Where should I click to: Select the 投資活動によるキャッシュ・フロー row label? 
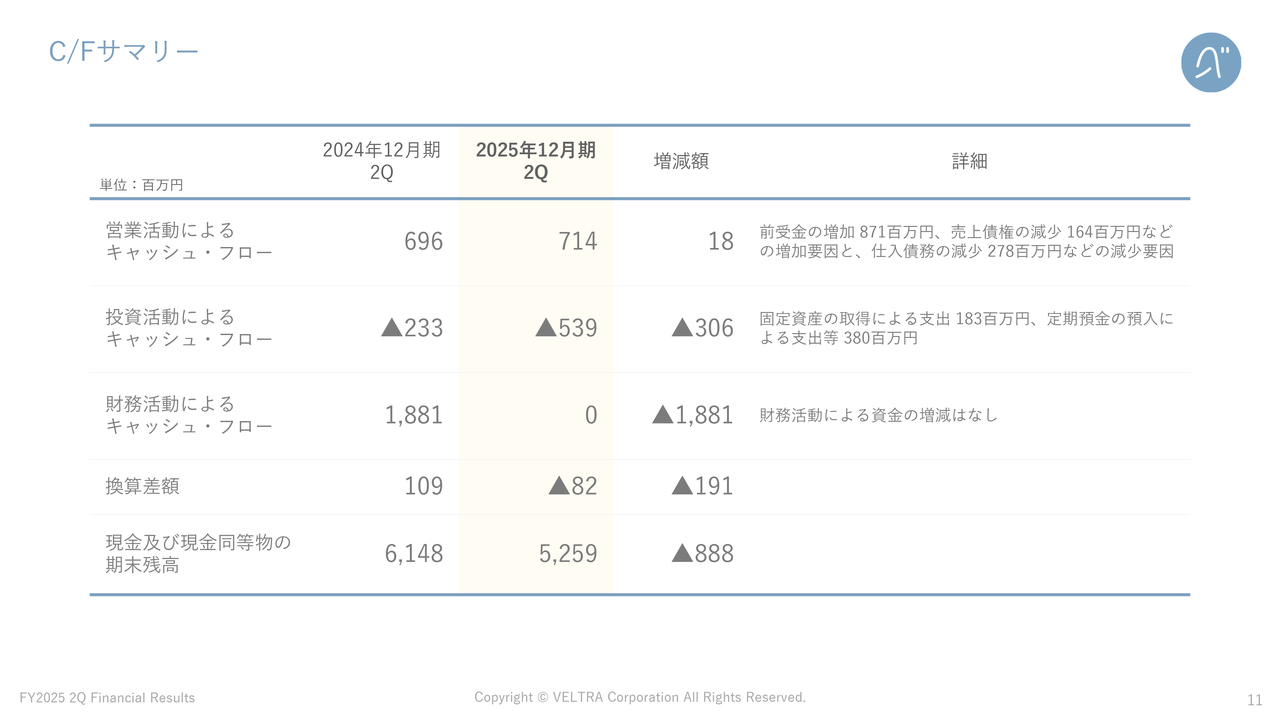coord(189,328)
